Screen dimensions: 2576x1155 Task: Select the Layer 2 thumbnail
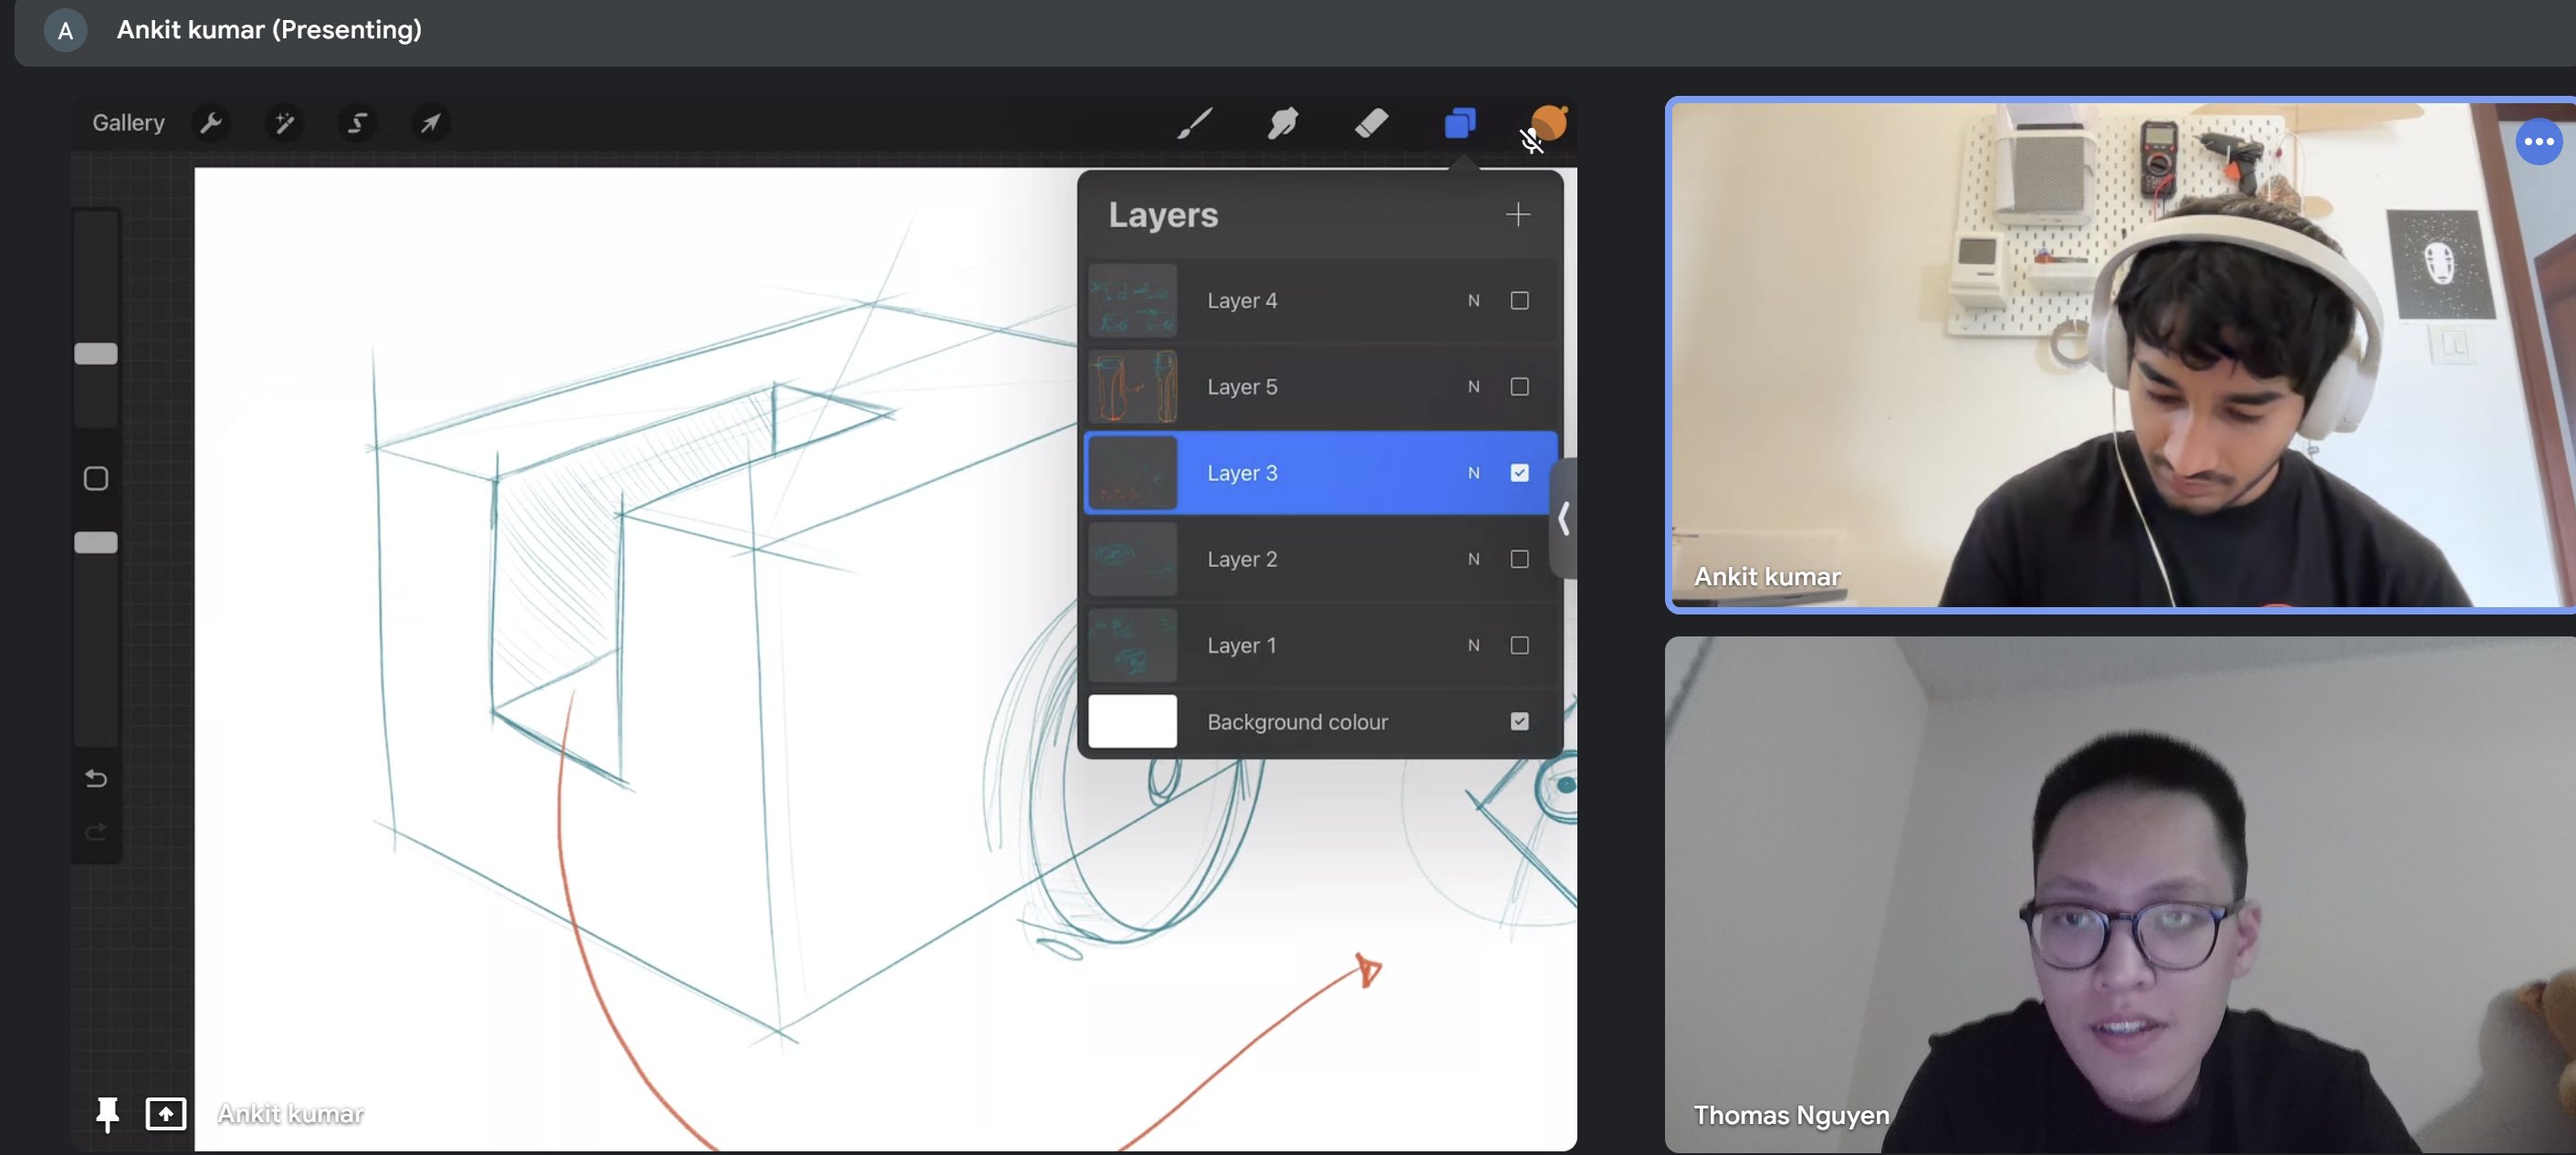coord(1132,558)
